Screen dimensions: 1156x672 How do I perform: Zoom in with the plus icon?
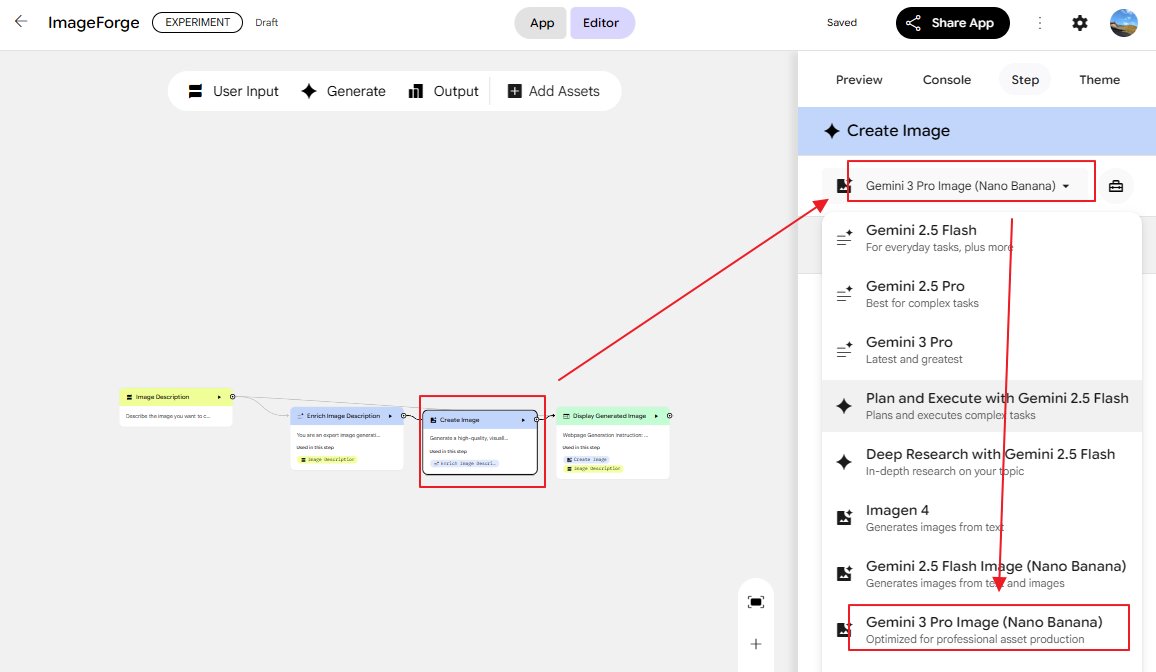coord(756,644)
